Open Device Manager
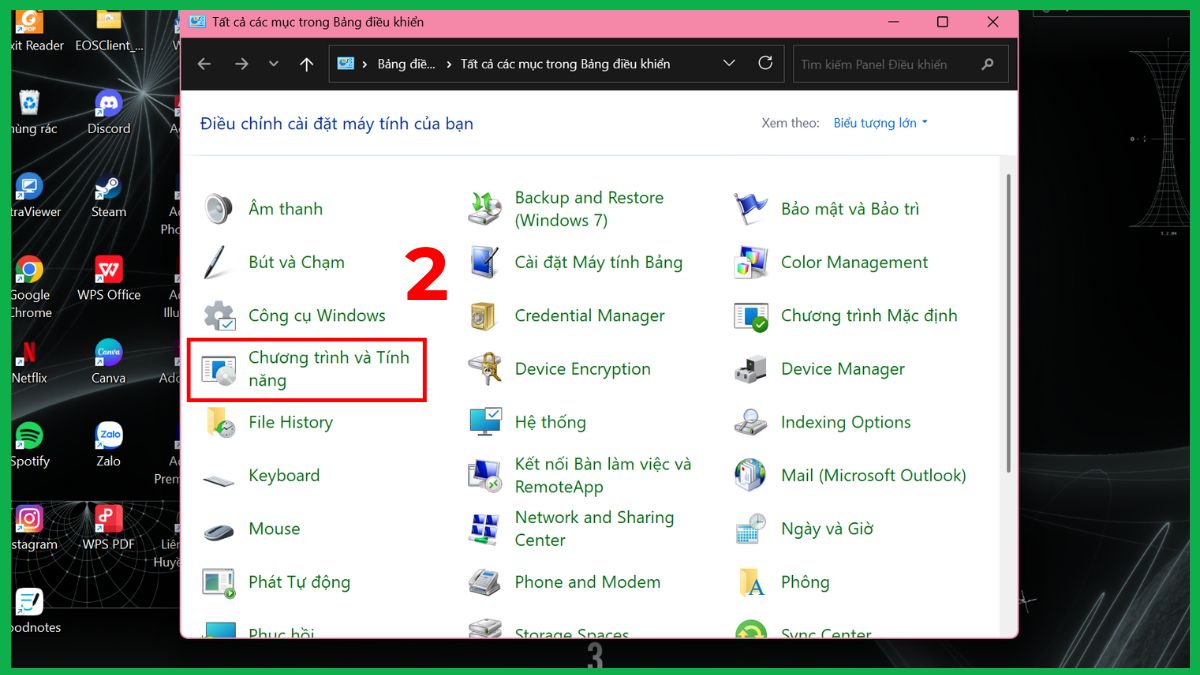Screen dimensions: 1200x675 tap(842, 369)
